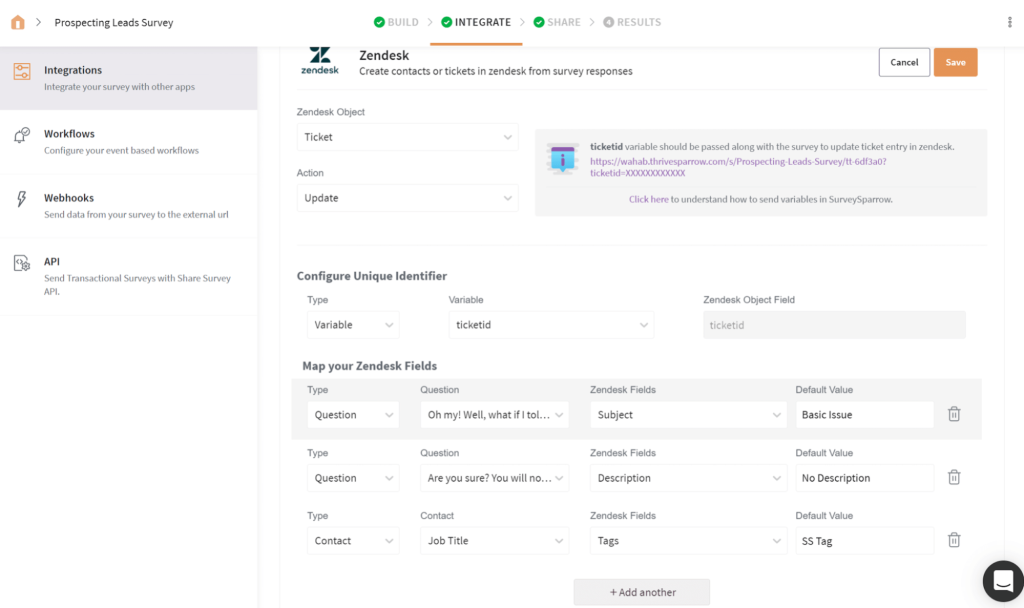Click the Add another mapping button

642,592
